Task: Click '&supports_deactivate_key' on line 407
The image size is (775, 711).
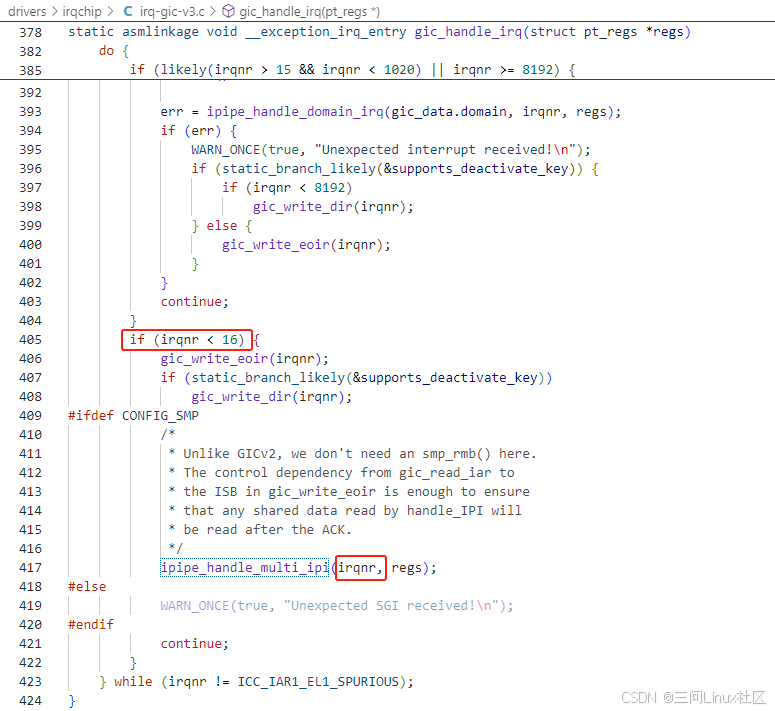Action: tap(445, 378)
